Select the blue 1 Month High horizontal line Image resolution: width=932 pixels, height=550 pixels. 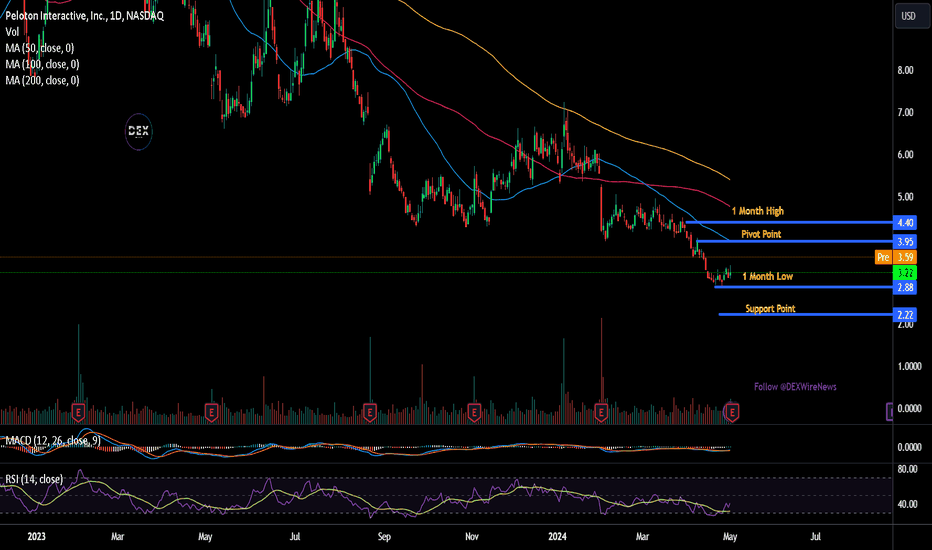(789, 222)
